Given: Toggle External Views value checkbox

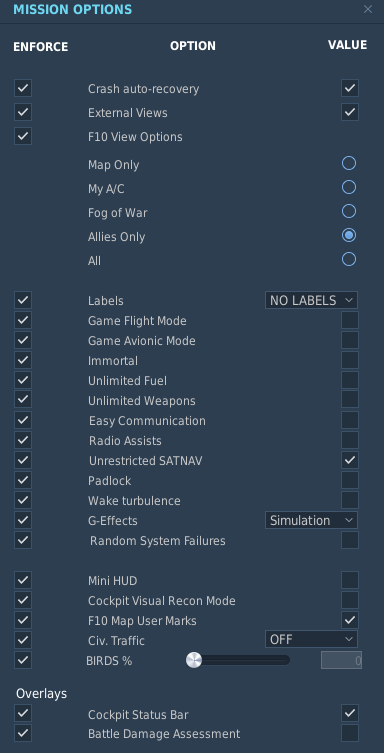Looking at the screenshot, I should click(350, 112).
